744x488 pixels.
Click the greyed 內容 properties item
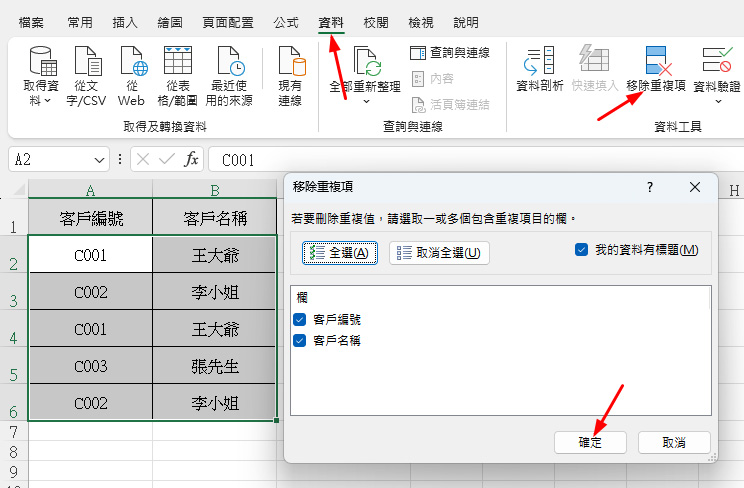tap(432, 78)
